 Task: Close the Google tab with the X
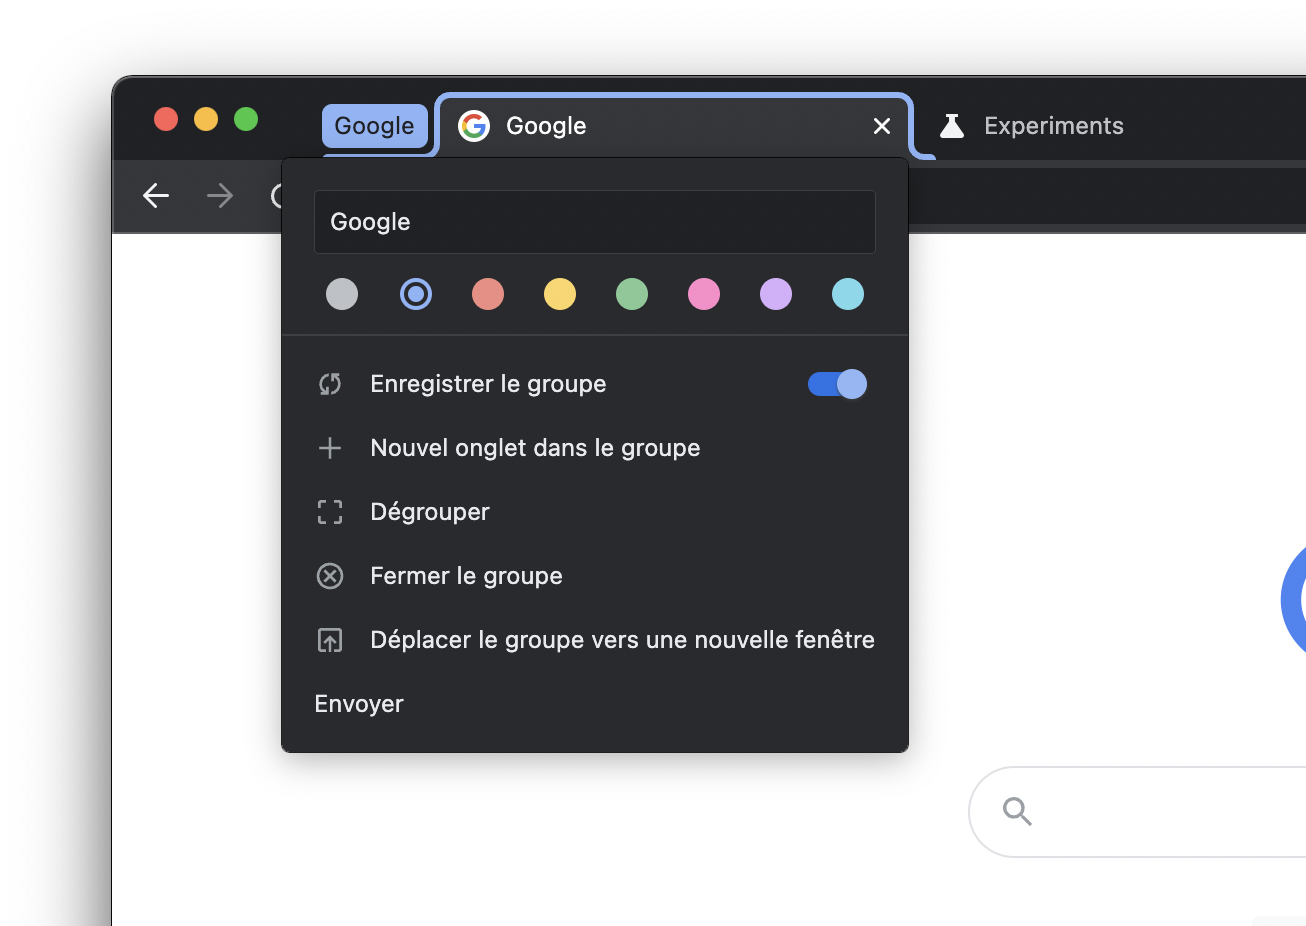[x=881, y=126]
